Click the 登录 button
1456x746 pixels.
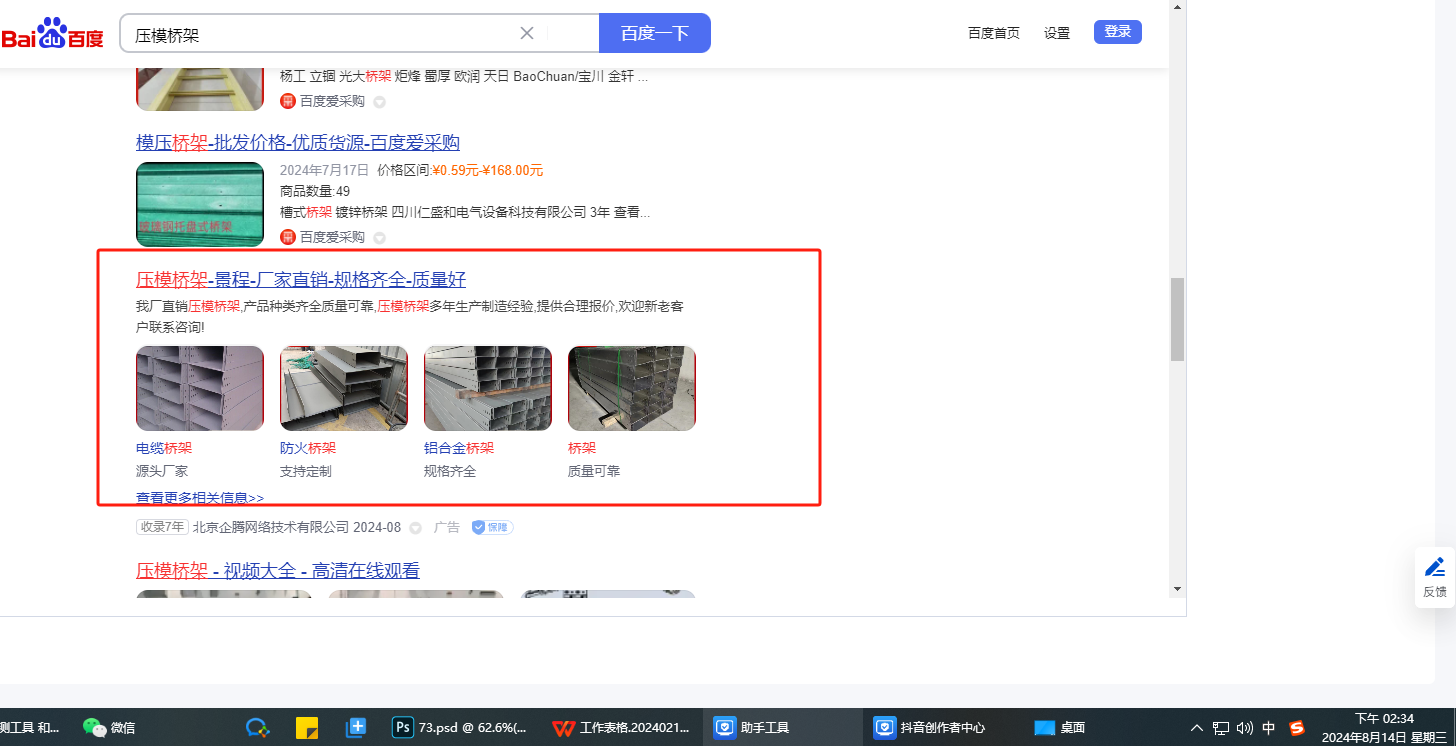click(x=1118, y=32)
